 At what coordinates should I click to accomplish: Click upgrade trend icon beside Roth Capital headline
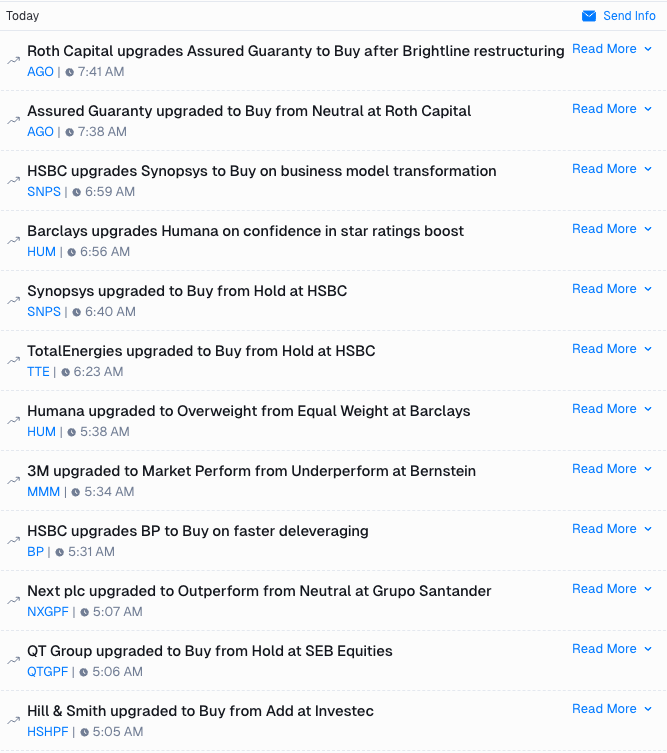click(13, 61)
